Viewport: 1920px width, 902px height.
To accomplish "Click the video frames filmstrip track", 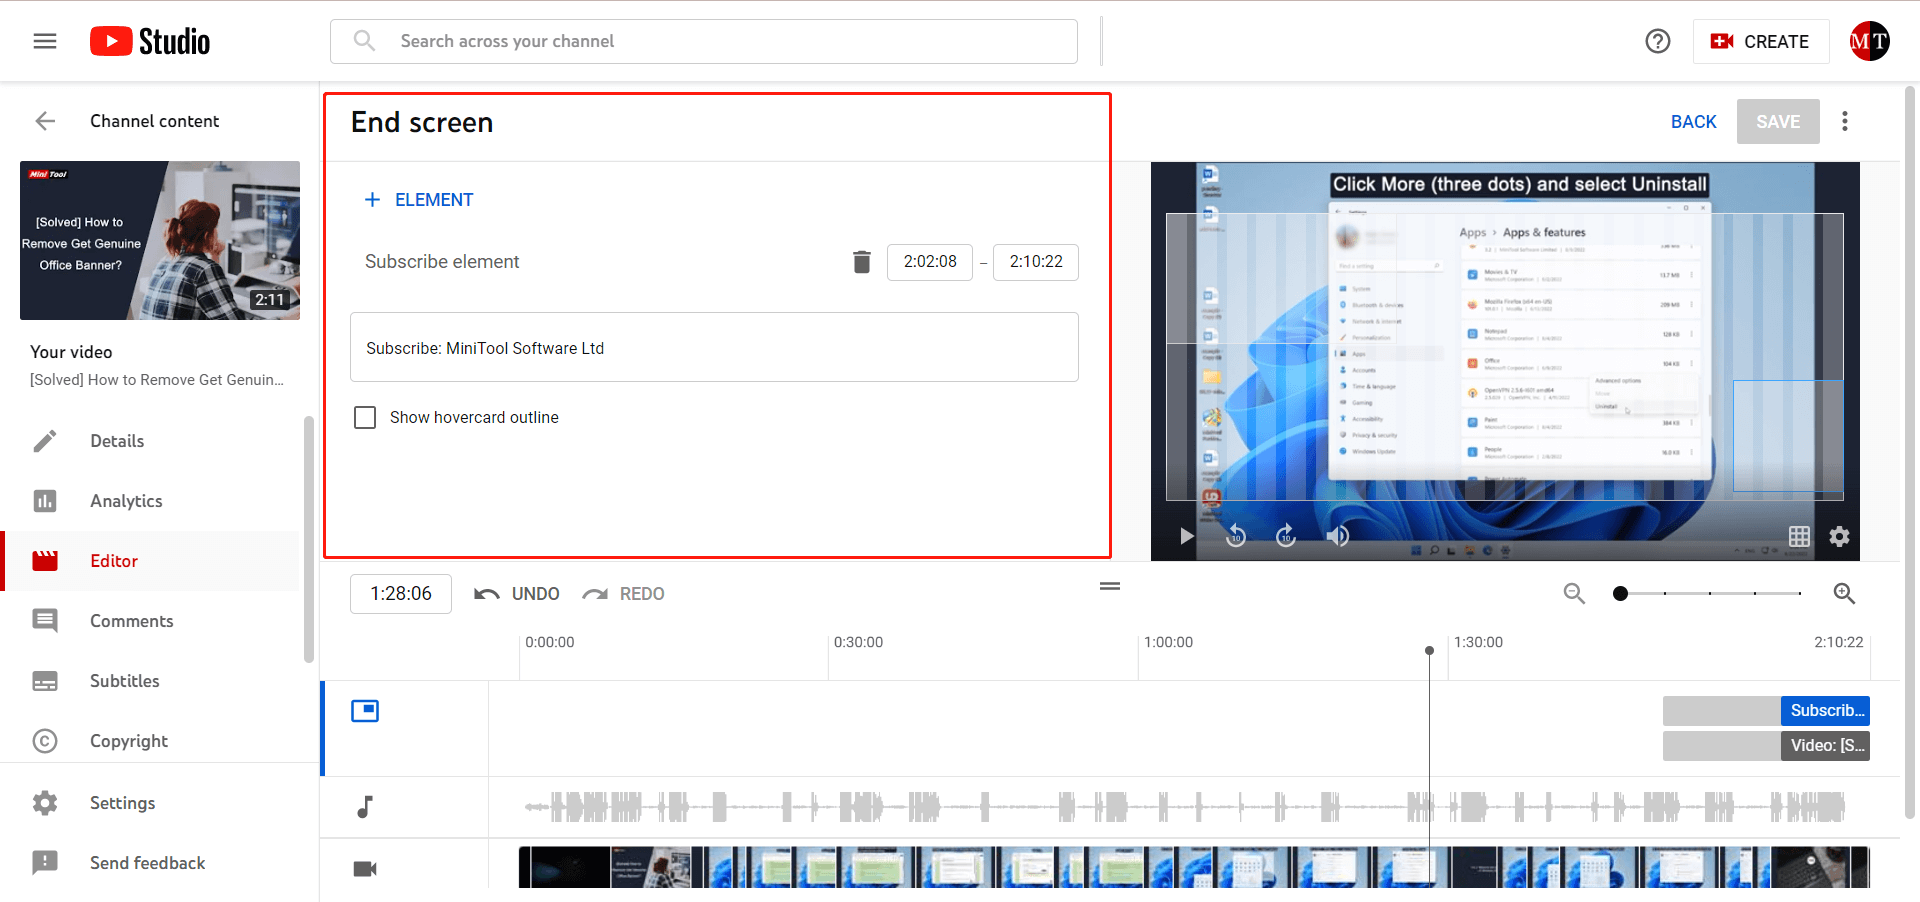I will pyautogui.click(x=1194, y=867).
